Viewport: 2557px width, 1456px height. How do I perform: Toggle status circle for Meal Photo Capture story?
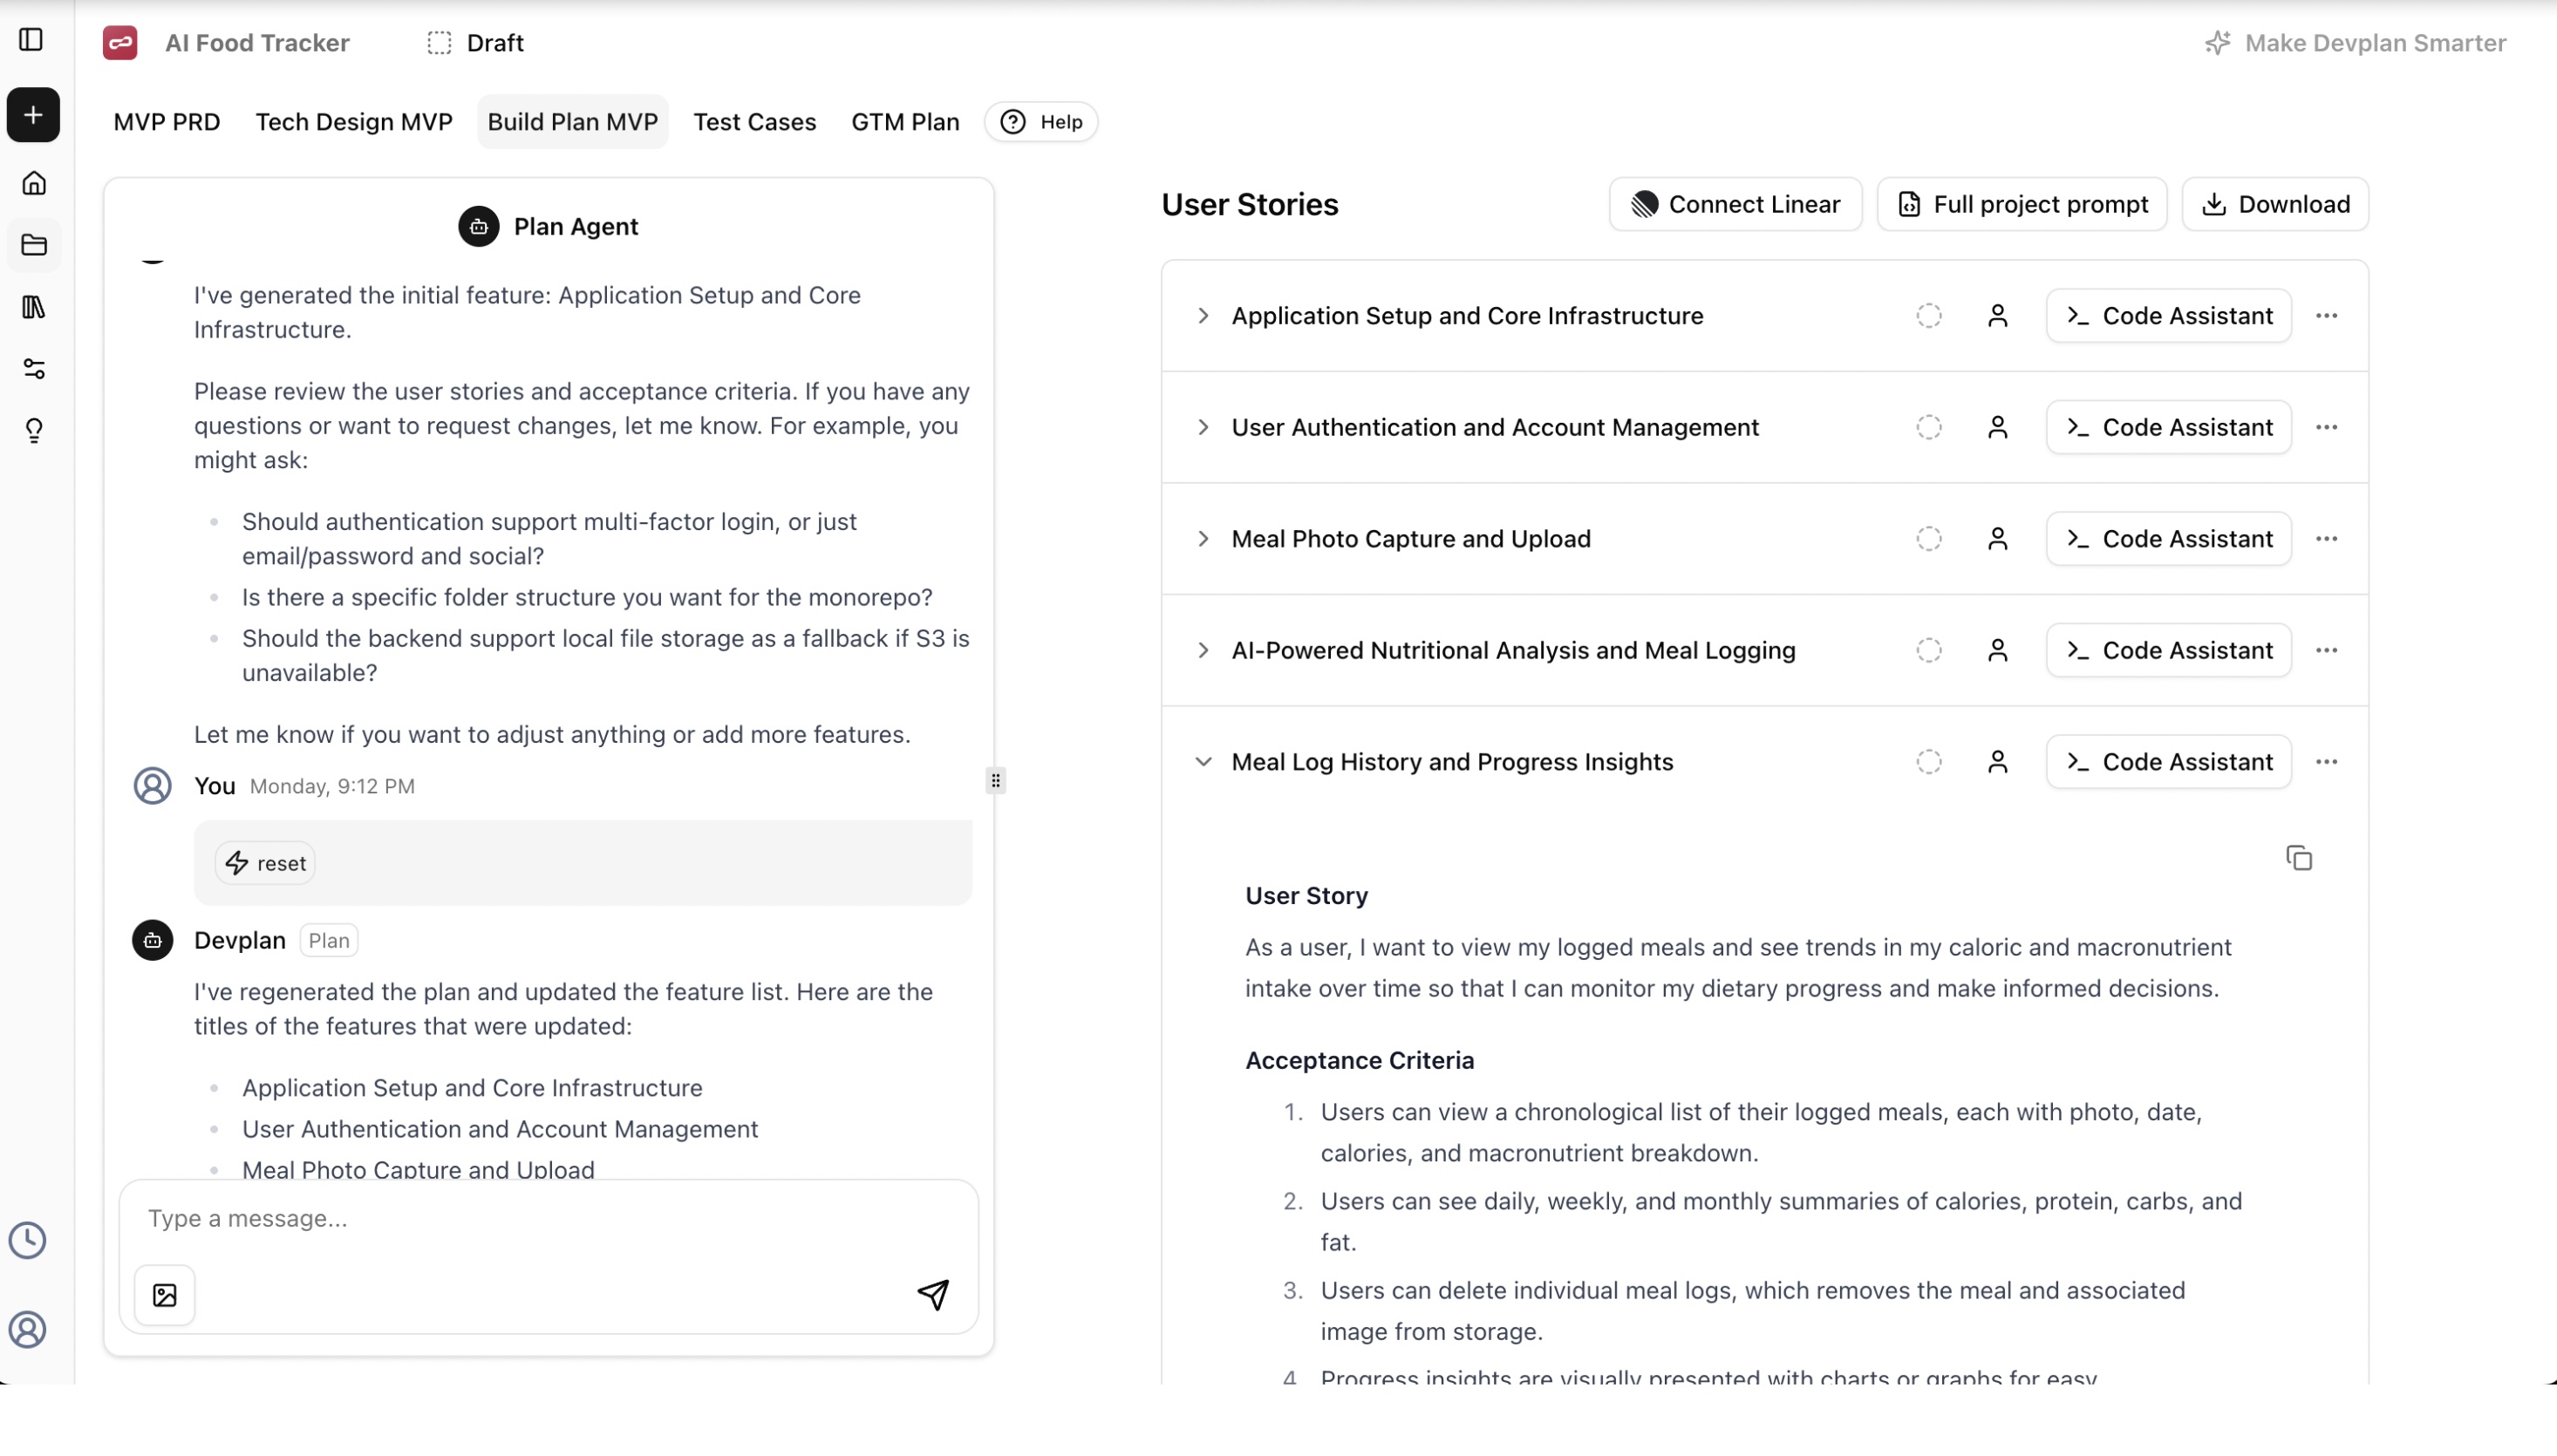click(x=1929, y=539)
